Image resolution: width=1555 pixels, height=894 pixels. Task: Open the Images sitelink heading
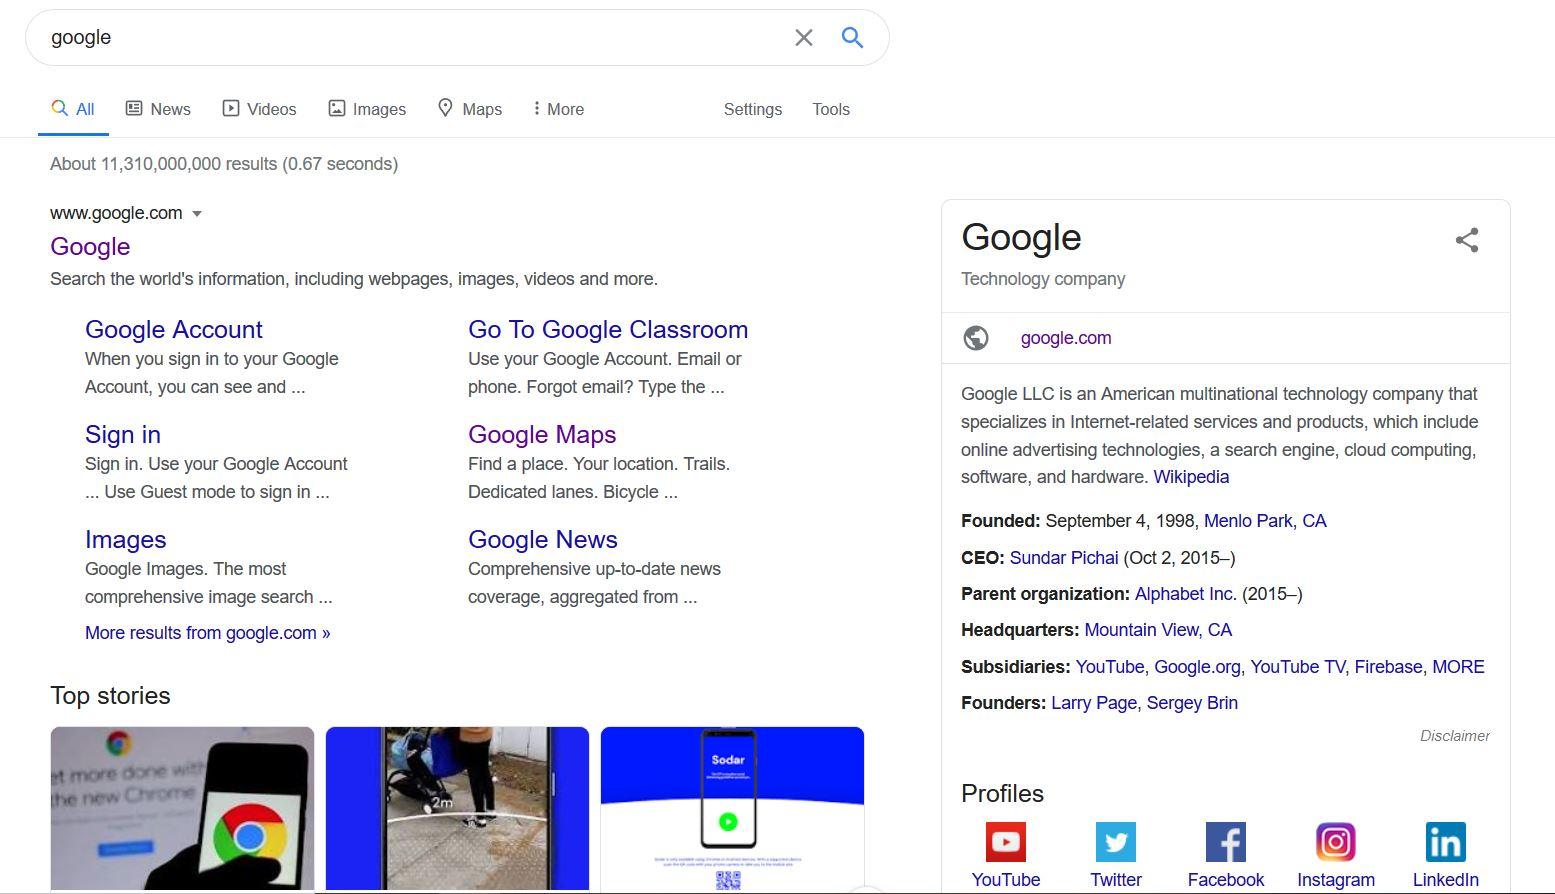coord(126,539)
